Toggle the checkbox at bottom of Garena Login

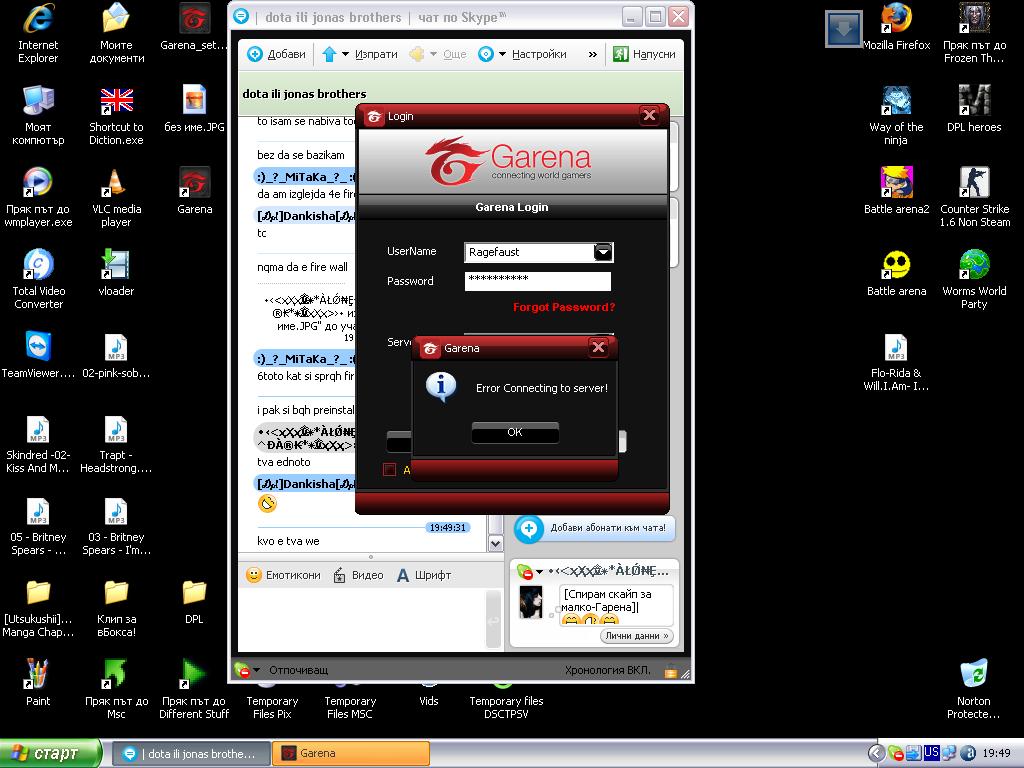(390, 469)
